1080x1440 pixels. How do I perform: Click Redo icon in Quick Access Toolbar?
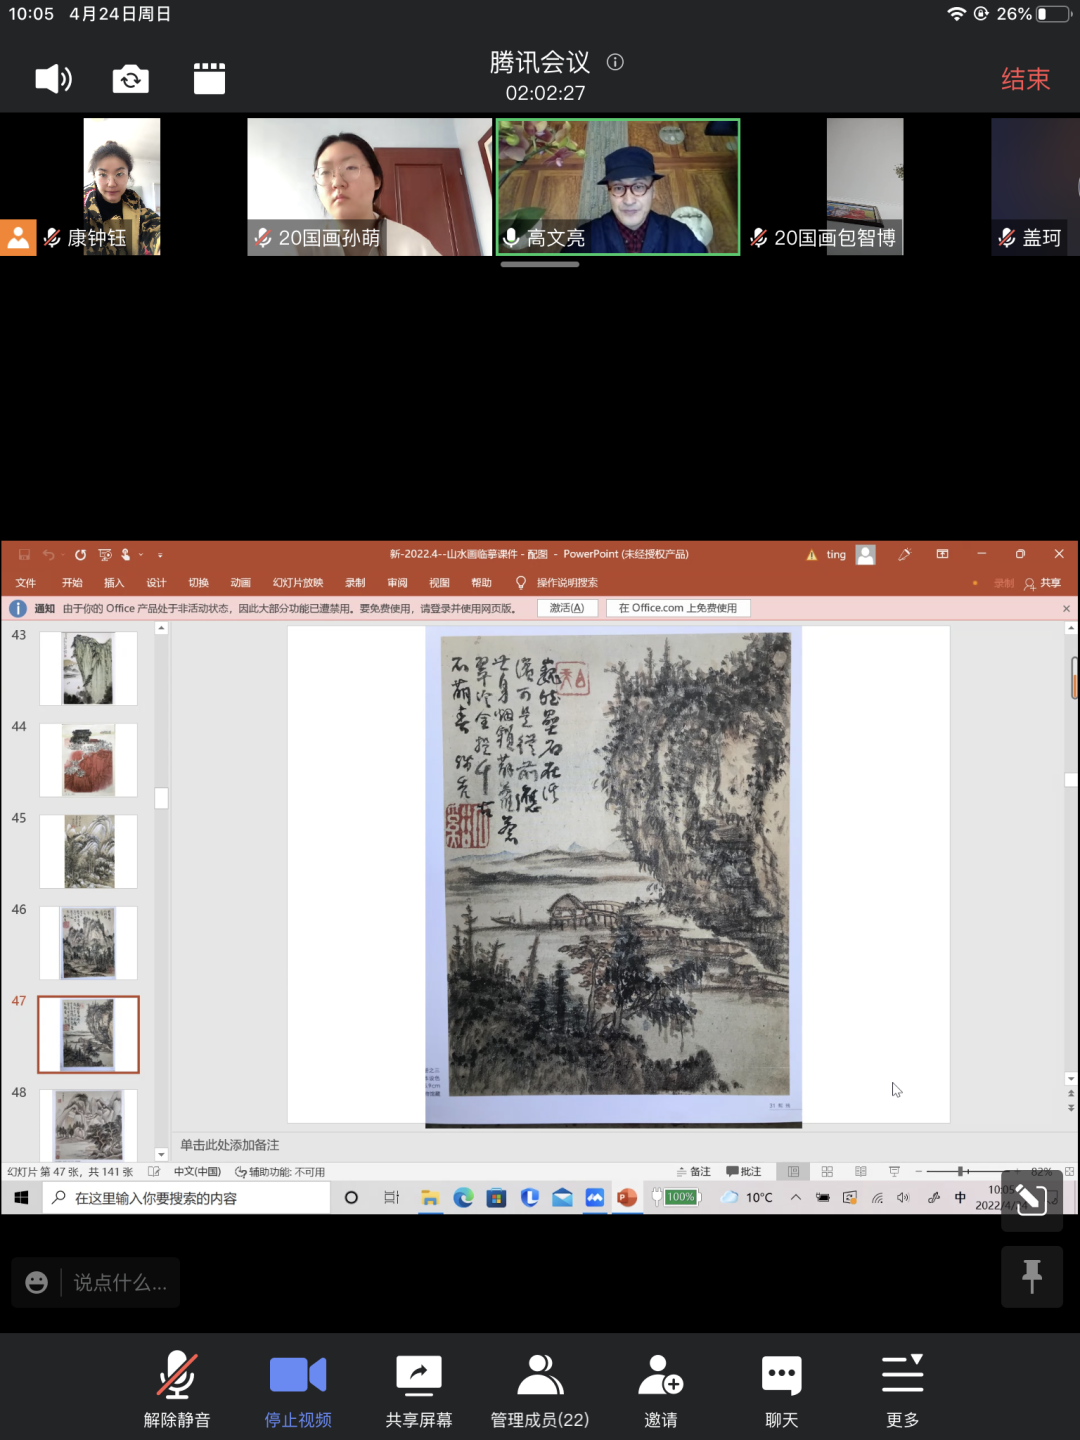tap(80, 554)
